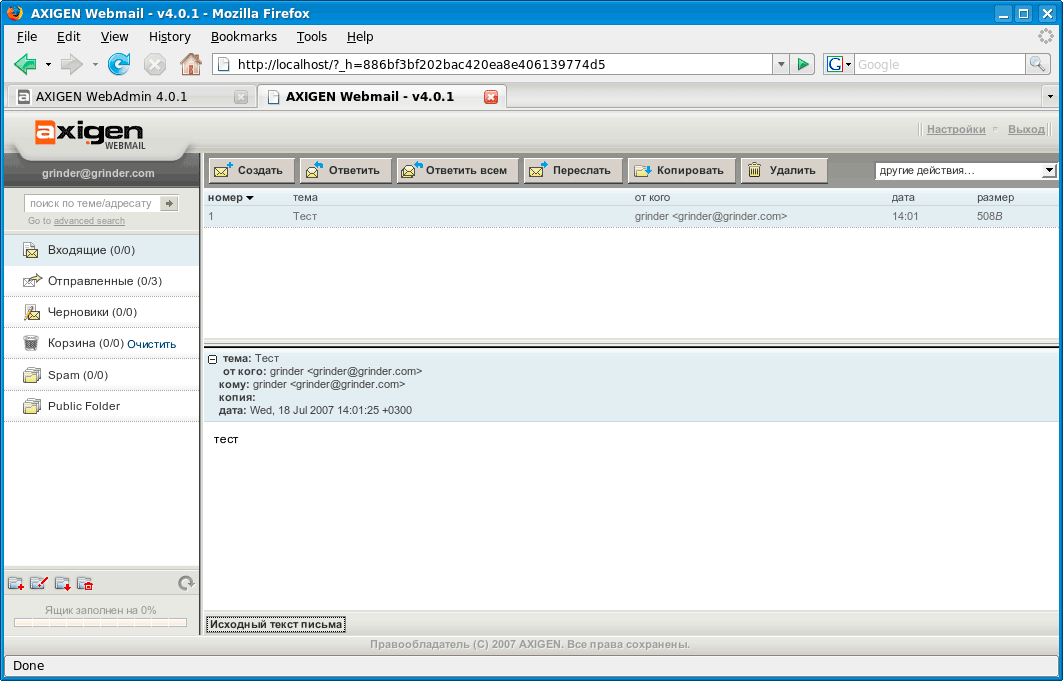Screen dimensions: 1063x681
Task: Close the AXIGEN Webmail tab with red X
Action: click(x=491, y=97)
